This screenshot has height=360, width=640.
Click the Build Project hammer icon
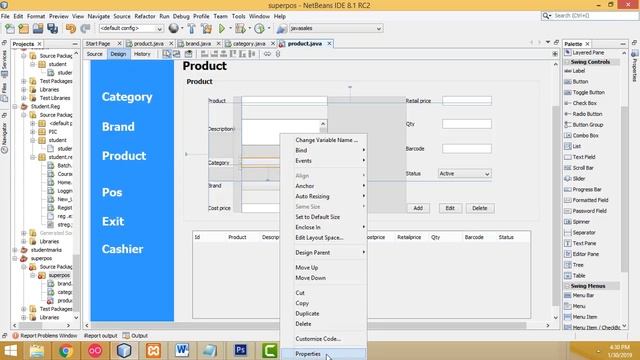[x=191, y=29]
